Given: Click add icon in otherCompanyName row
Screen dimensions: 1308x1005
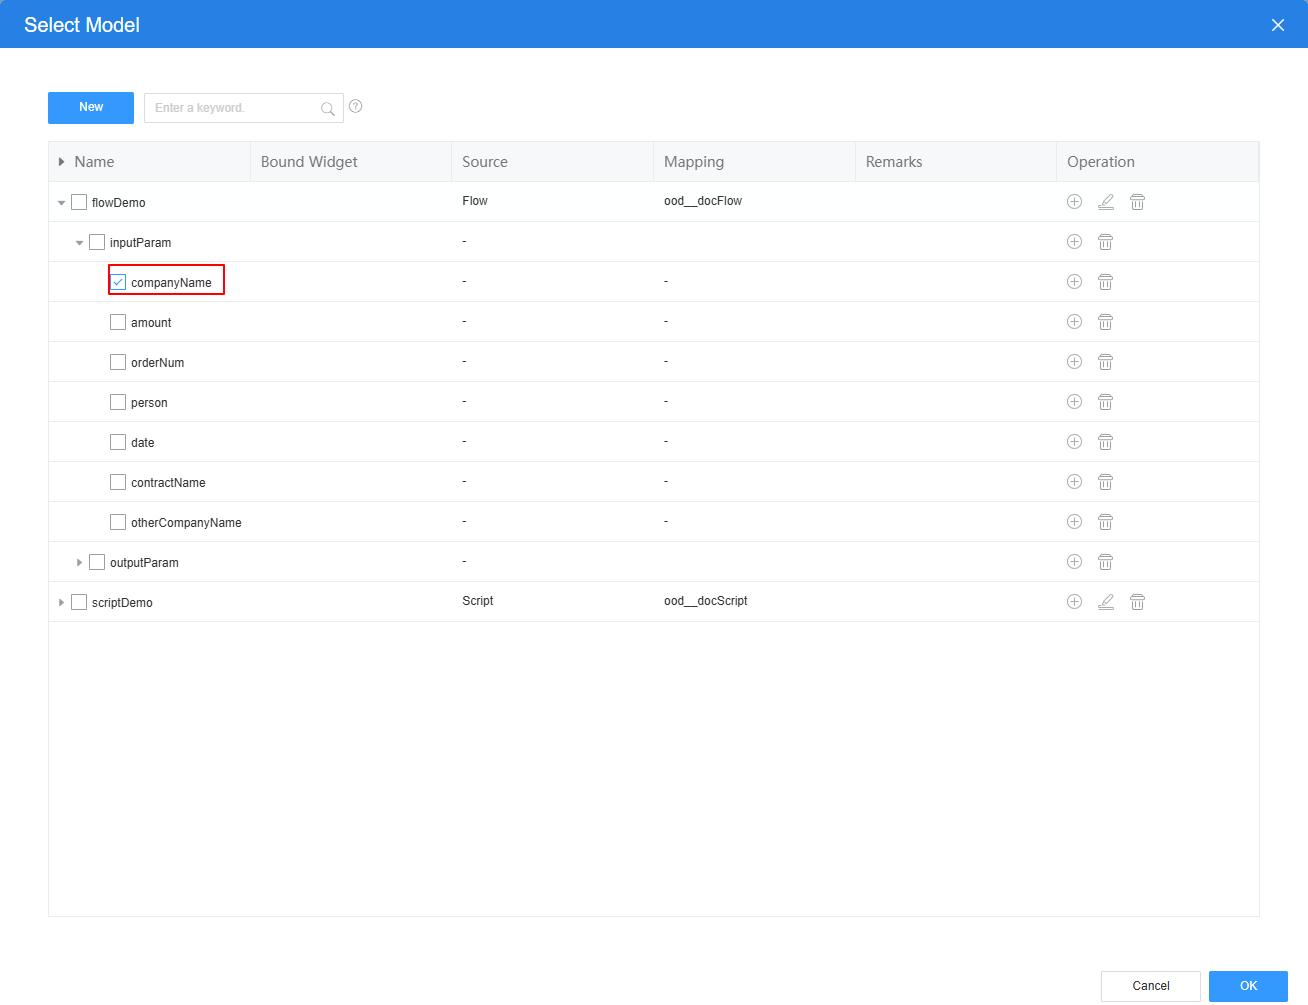Looking at the screenshot, I should click(1074, 521).
